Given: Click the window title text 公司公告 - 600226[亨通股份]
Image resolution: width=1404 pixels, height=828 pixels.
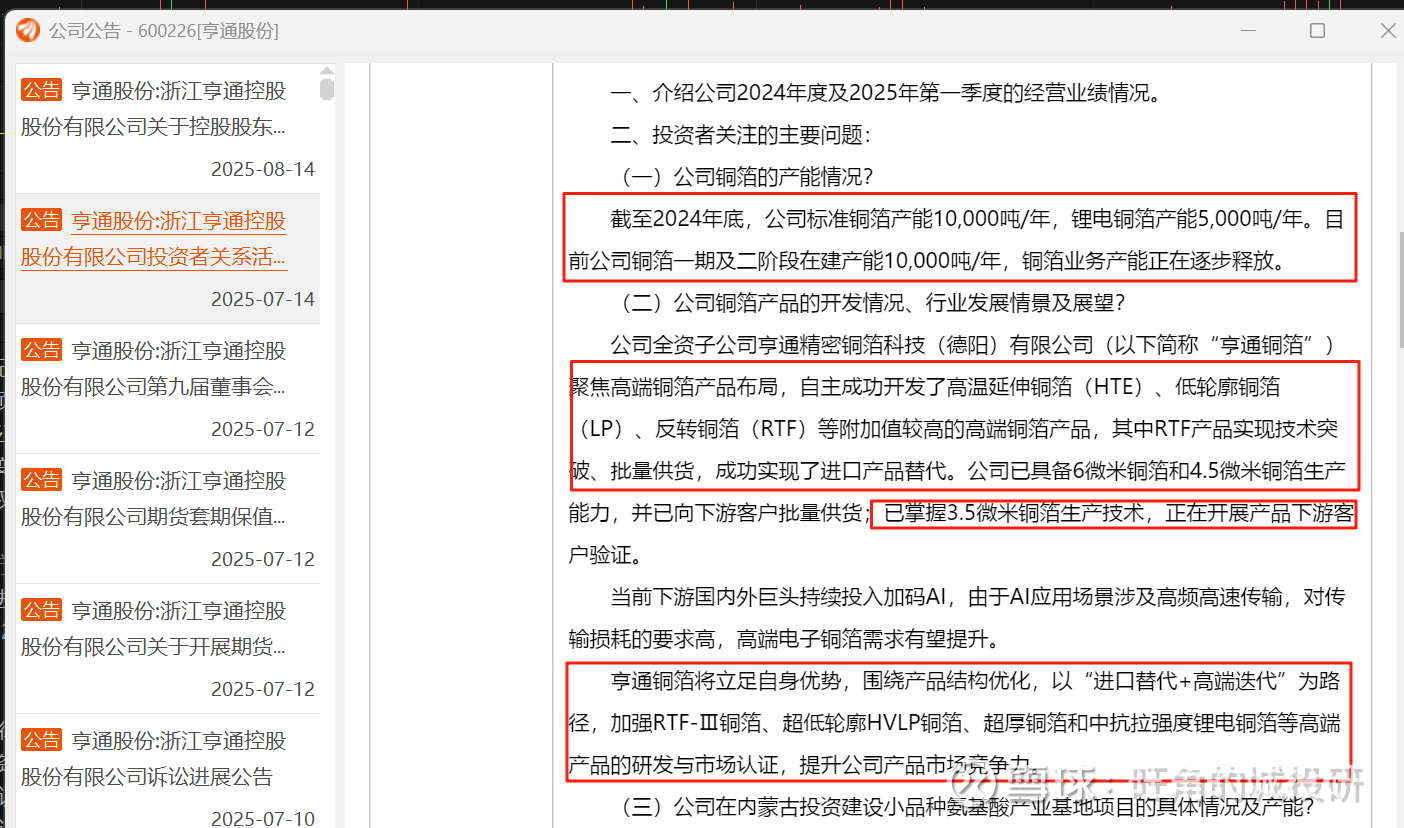Looking at the screenshot, I should coord(164,31).
